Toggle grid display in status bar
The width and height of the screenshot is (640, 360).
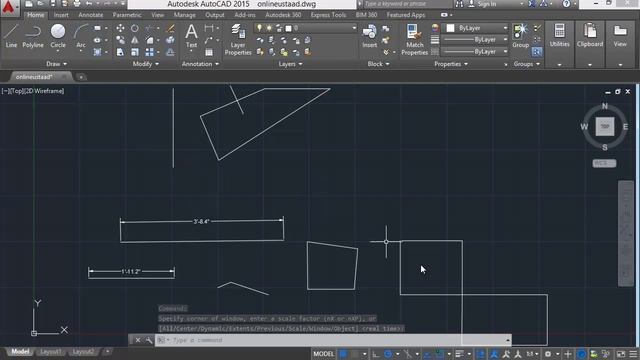coord(343,354)
